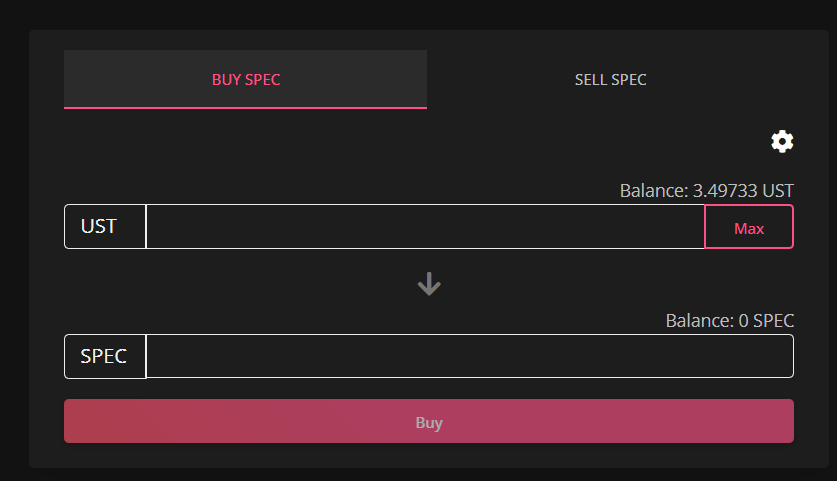This screenshot has height=481, width=837.
Task: Click the pink Buy button
Action: point(429,421)
